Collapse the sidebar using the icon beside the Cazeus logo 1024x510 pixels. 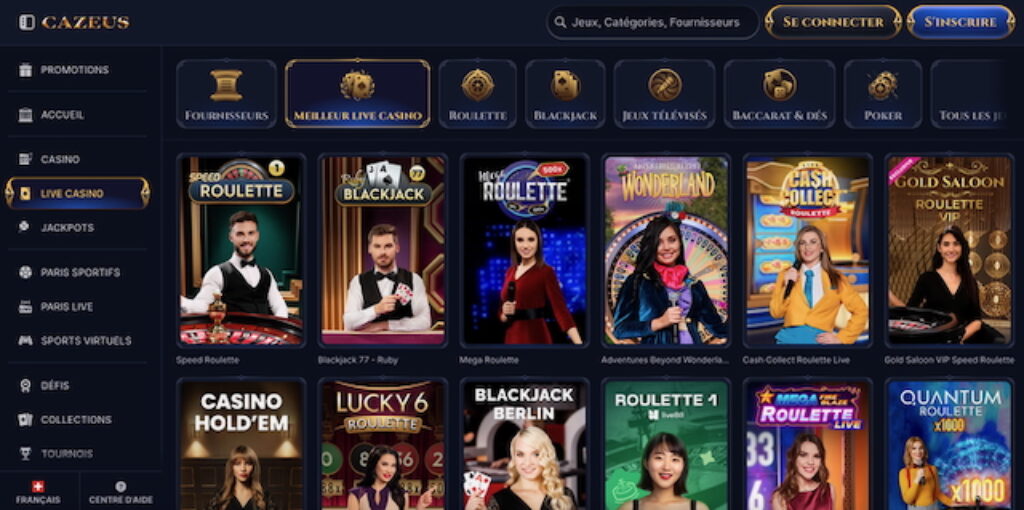(27, 22)
